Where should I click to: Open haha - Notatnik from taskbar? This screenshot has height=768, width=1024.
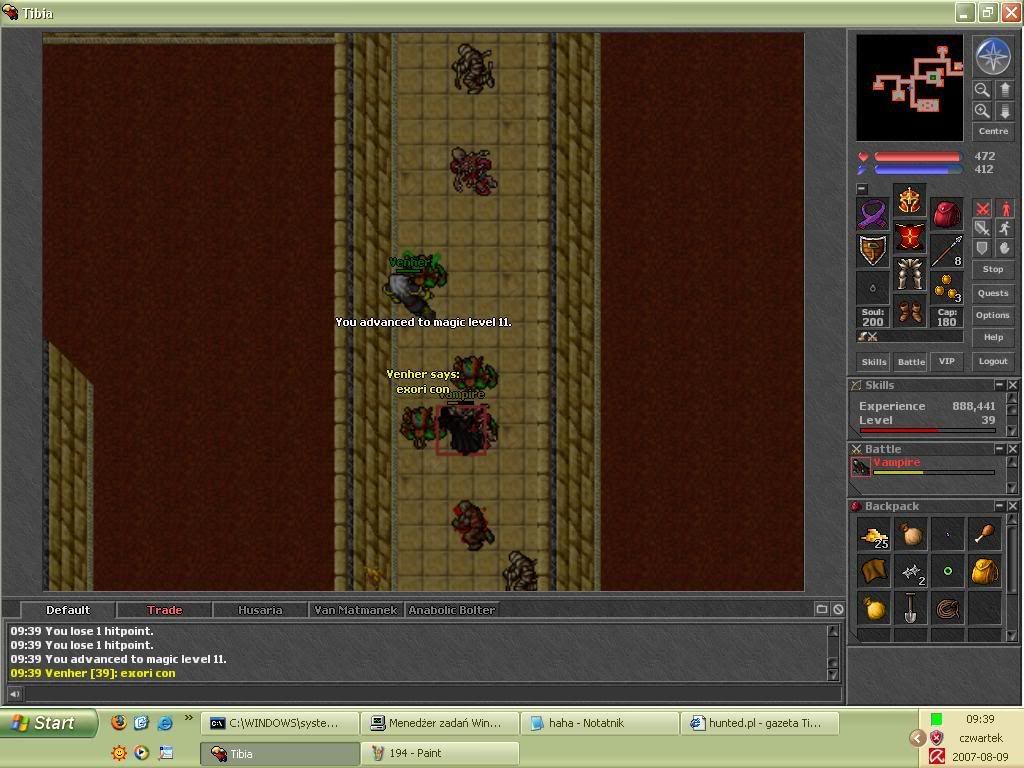tap(599, 723)
